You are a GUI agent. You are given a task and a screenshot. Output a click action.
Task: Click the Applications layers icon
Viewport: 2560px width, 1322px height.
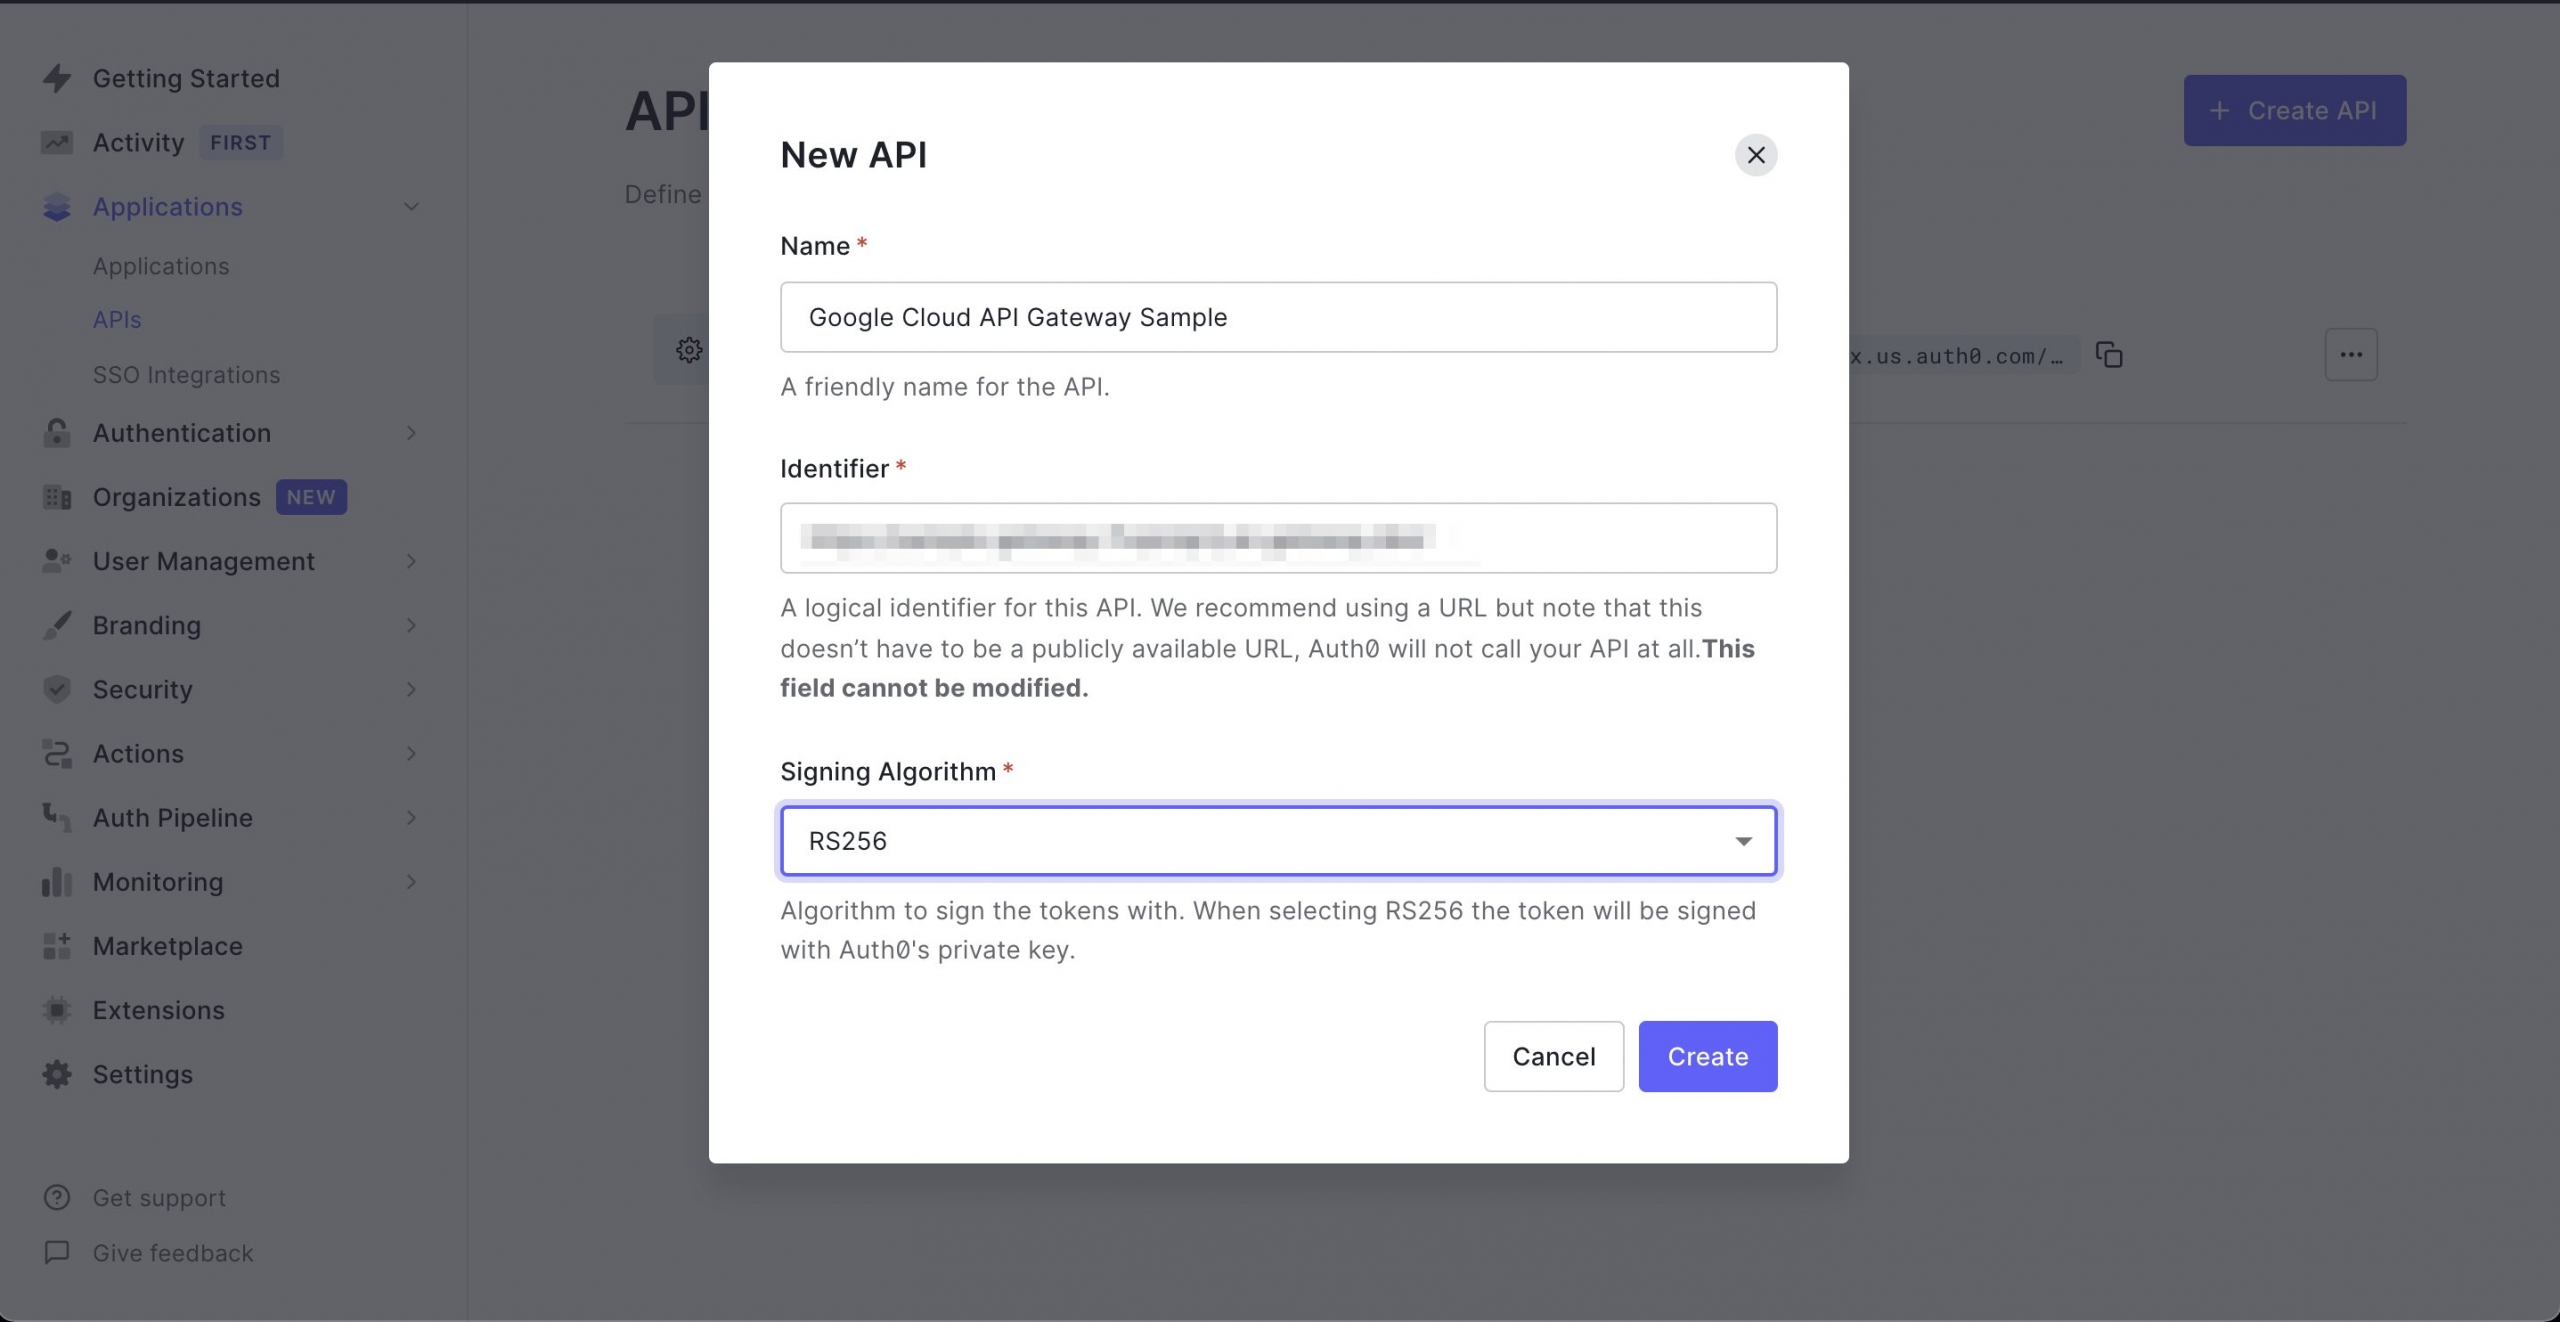tap(57, 207)
